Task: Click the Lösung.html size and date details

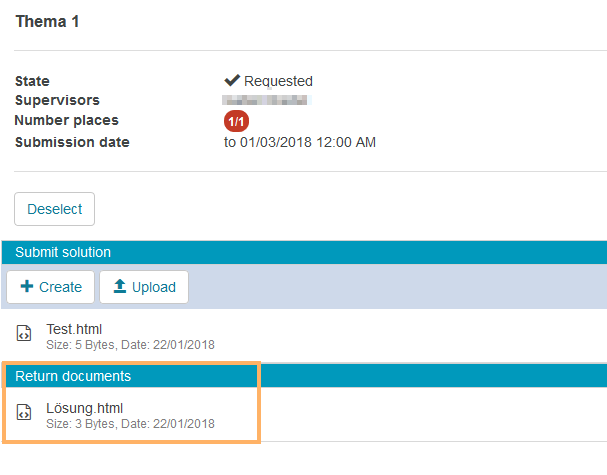Action: pos(130,424)
